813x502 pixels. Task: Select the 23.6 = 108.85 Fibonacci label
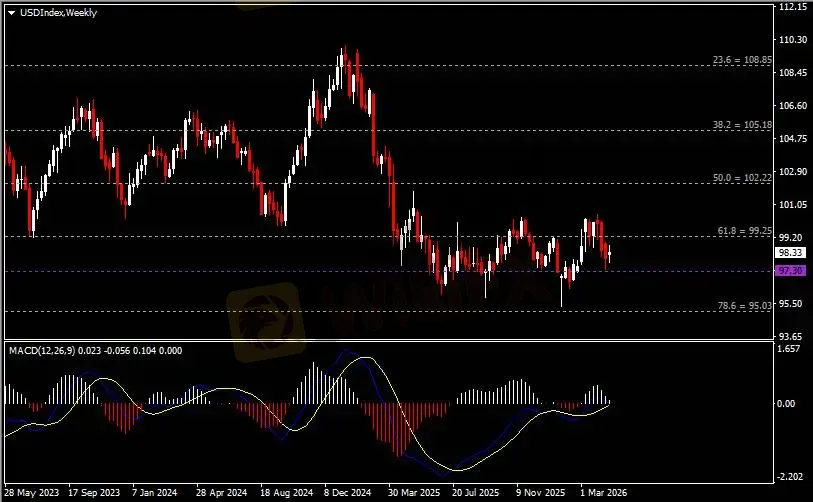point(743,60)
